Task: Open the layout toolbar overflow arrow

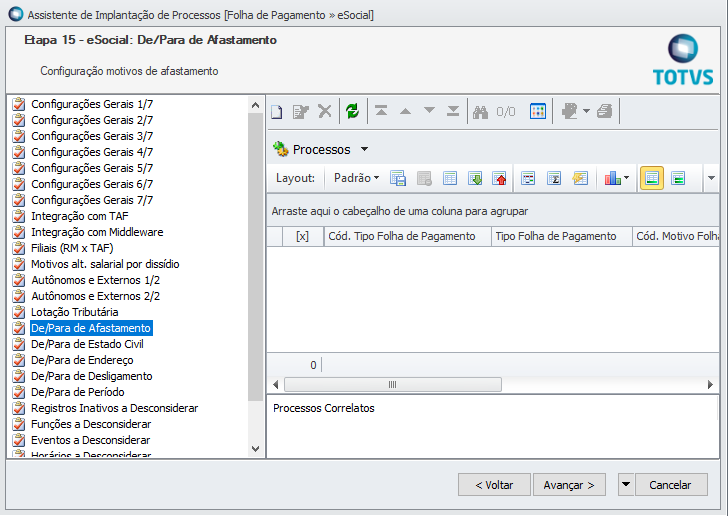Action: tap(711, 178)
